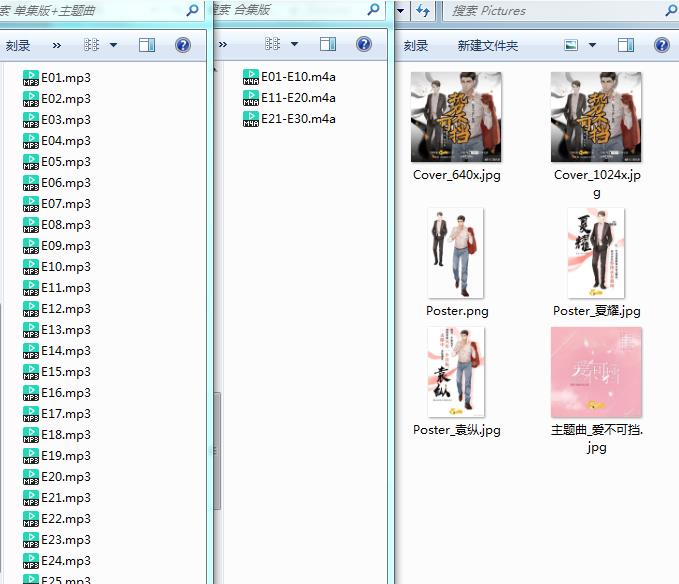Select the pink 主题曲_爱不可挡.jpg thumbnail
The height and width of the screenshot is (584, 679).
596,372
